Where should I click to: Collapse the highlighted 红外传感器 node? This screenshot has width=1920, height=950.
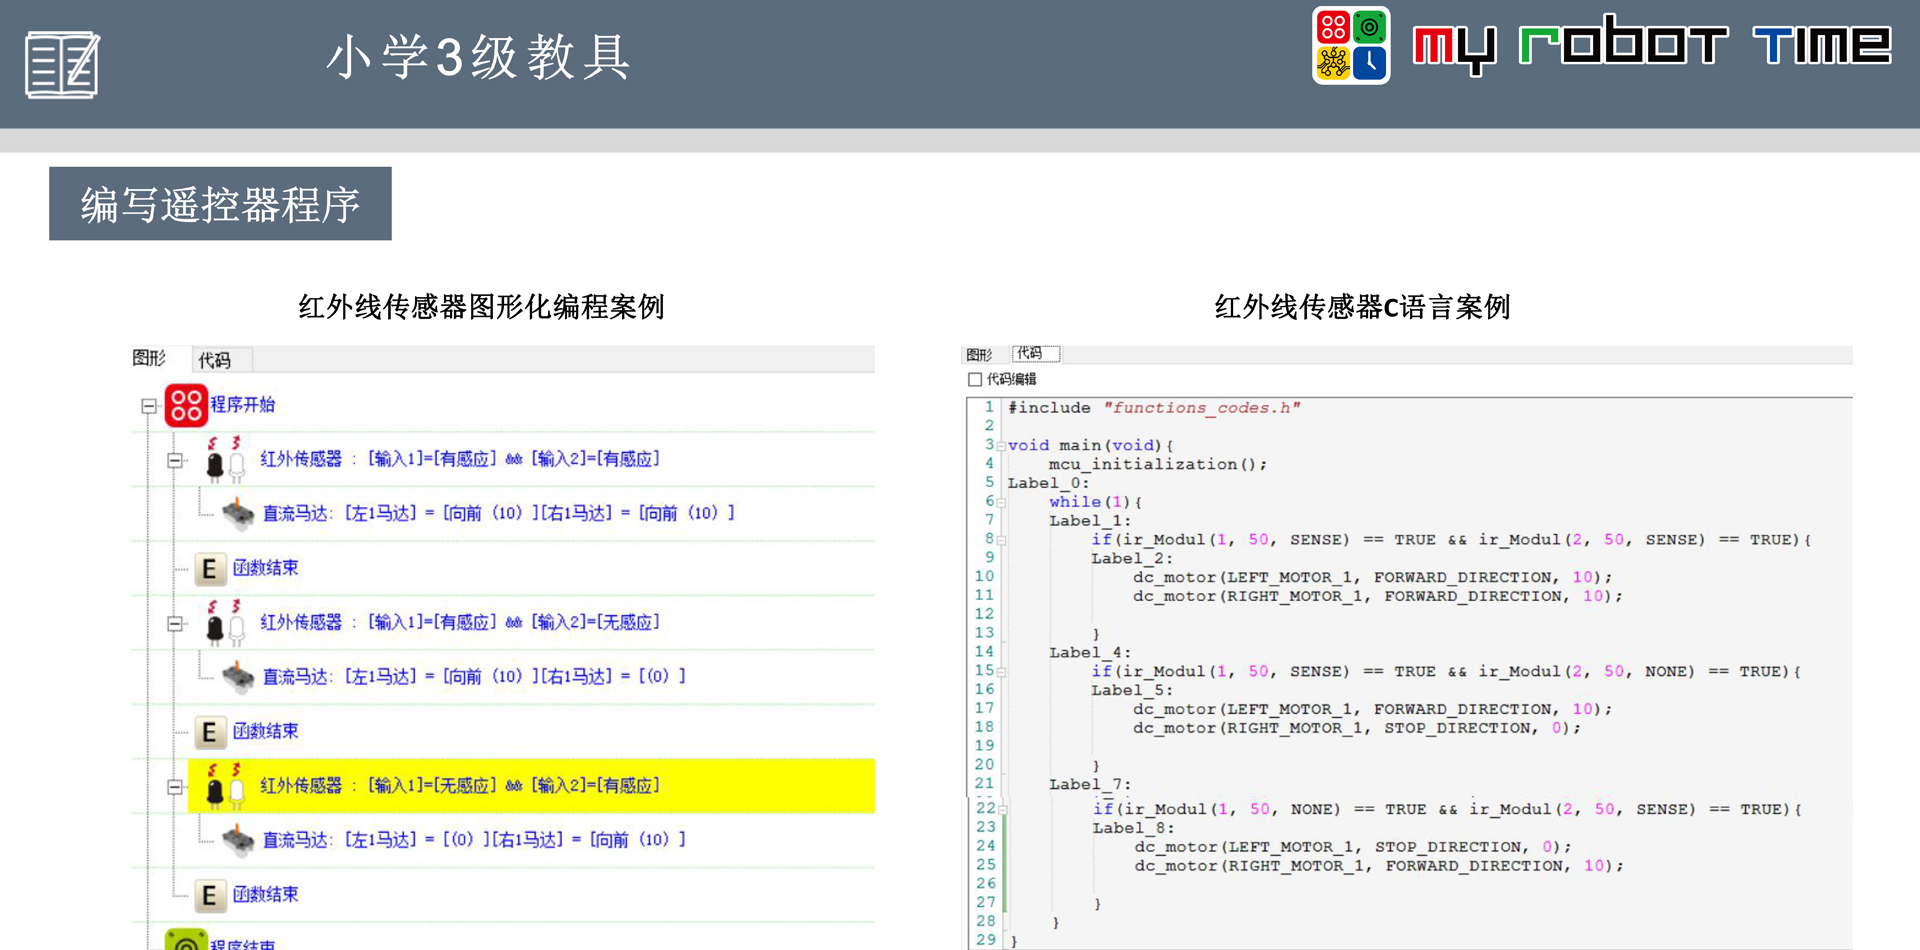(x=175, y=787)
